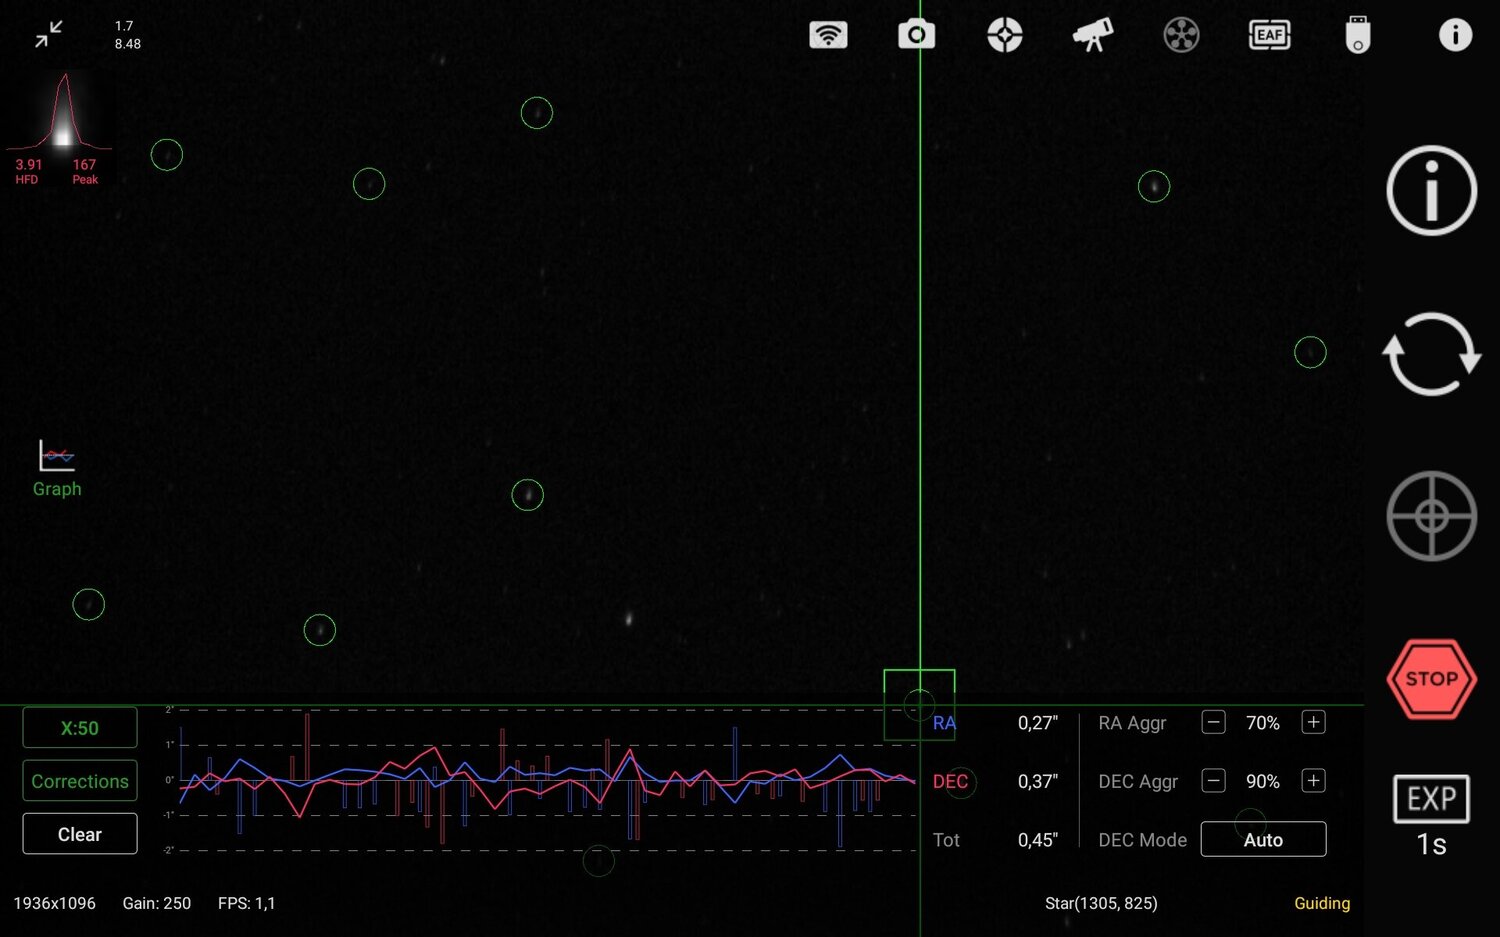Open the camera settings icon

click(x=917, y=34)
